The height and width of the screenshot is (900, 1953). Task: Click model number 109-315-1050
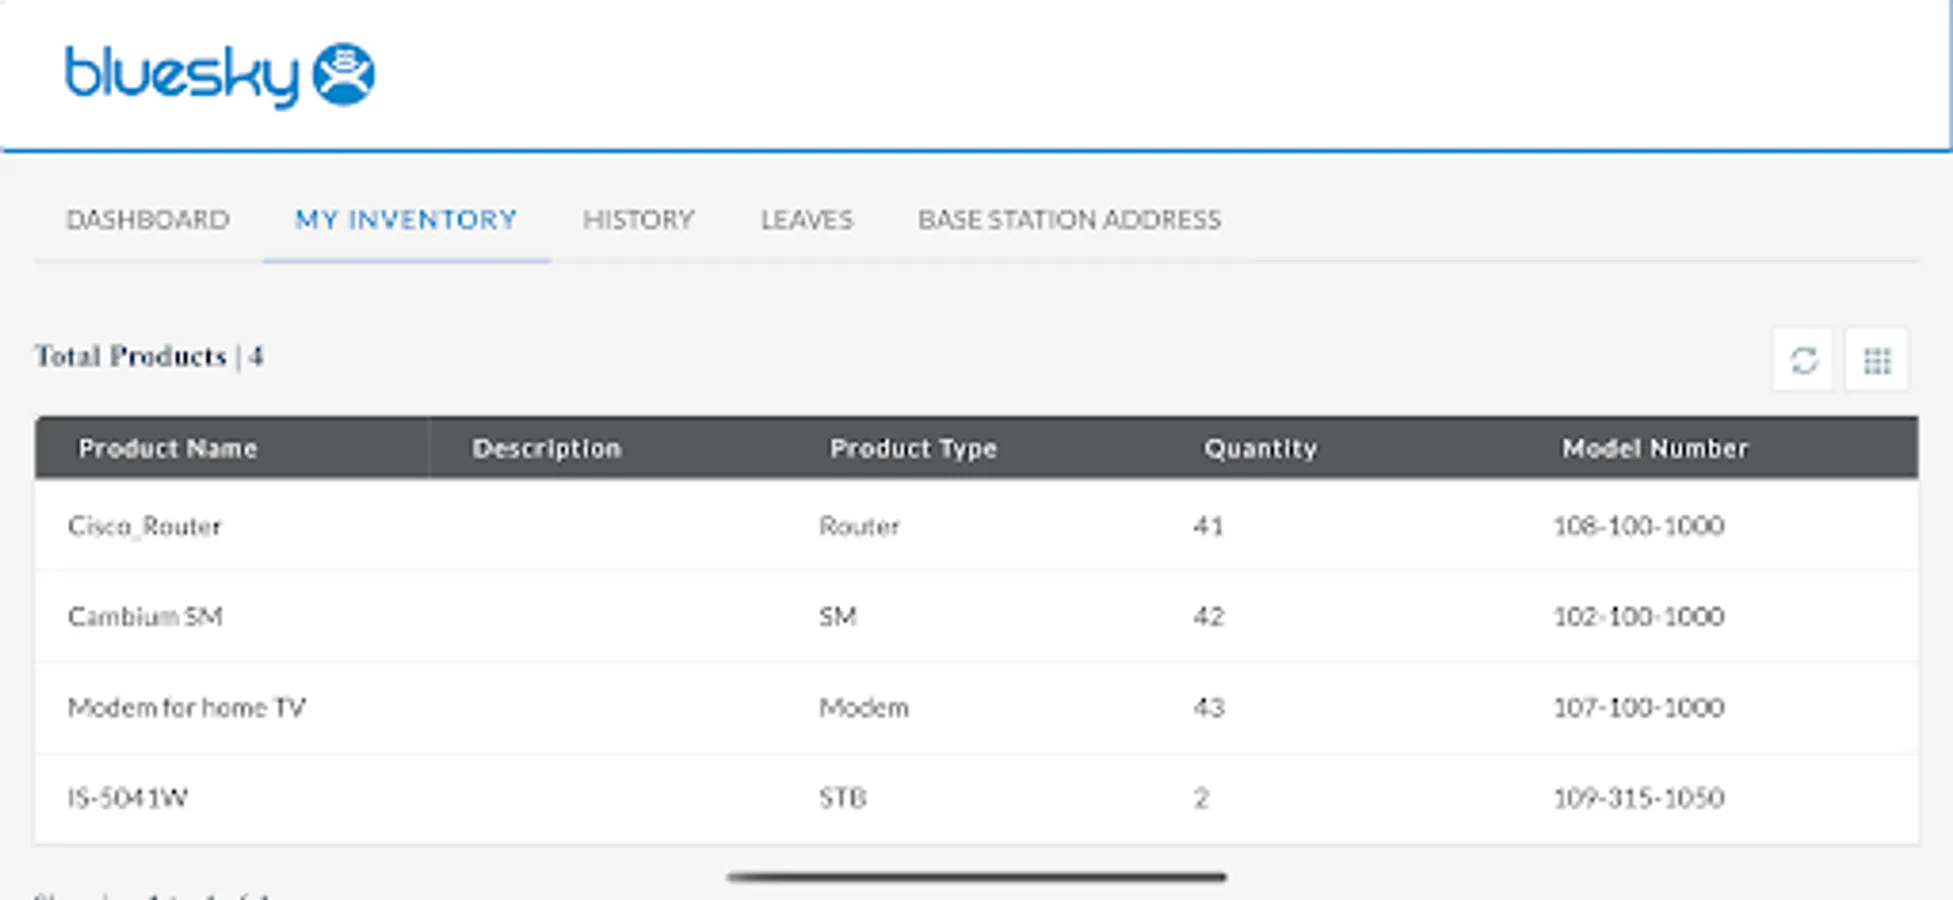click(x=1638, y=798)
